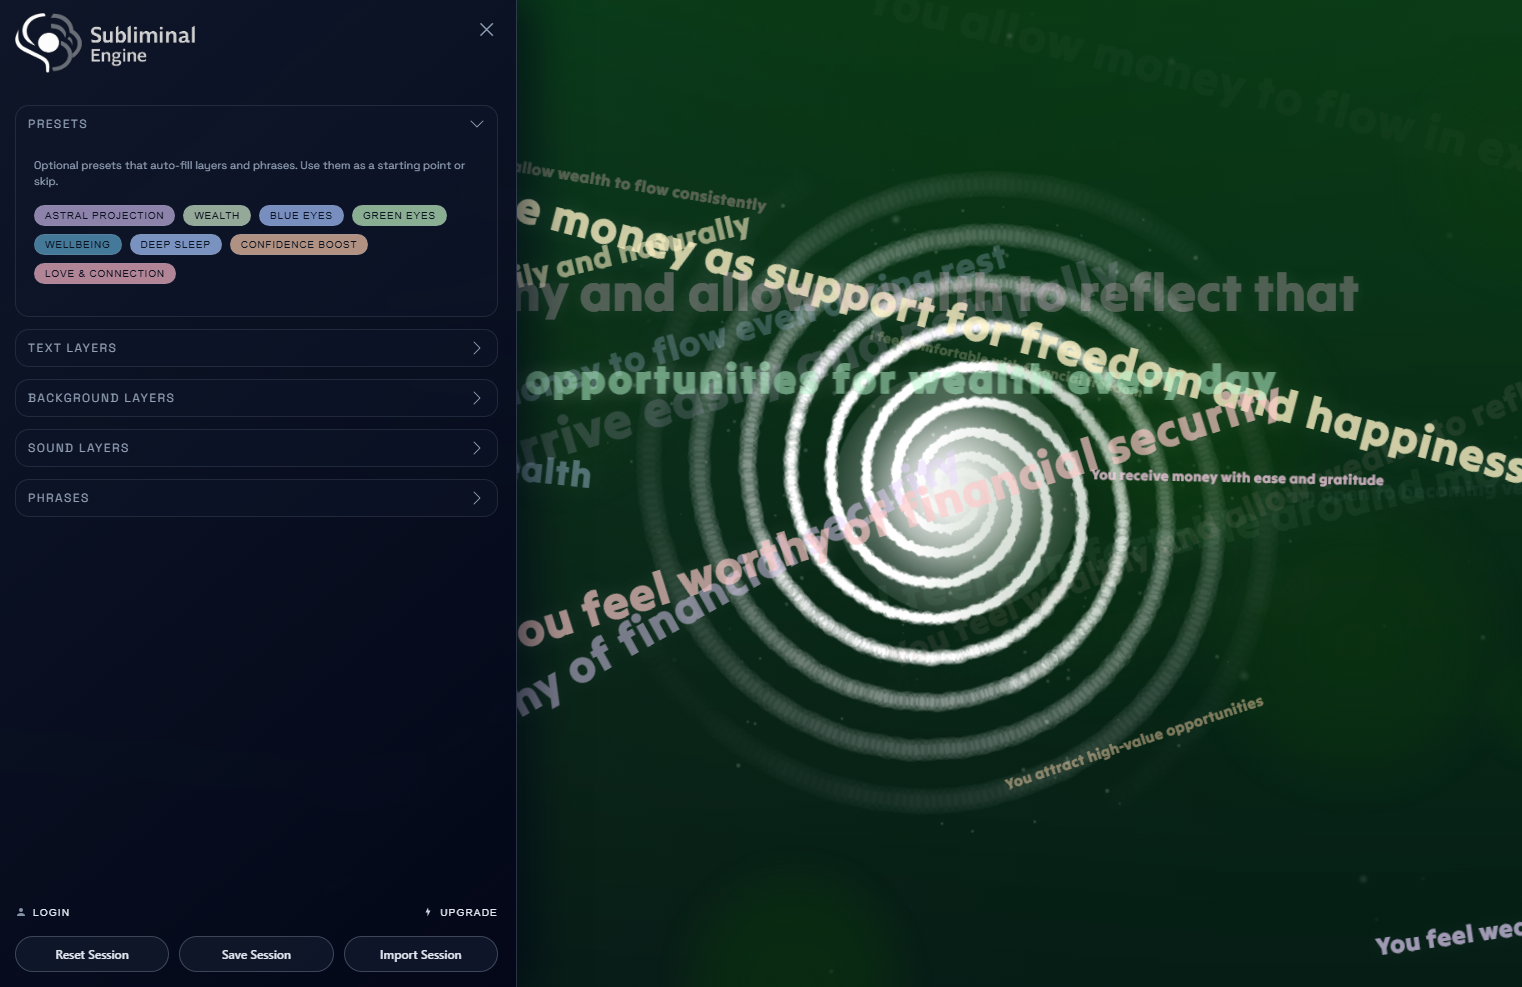Select the Green Eyes preset
Image resolution: width=1522 pixels, height=987 pixels.
pos(398,216)
